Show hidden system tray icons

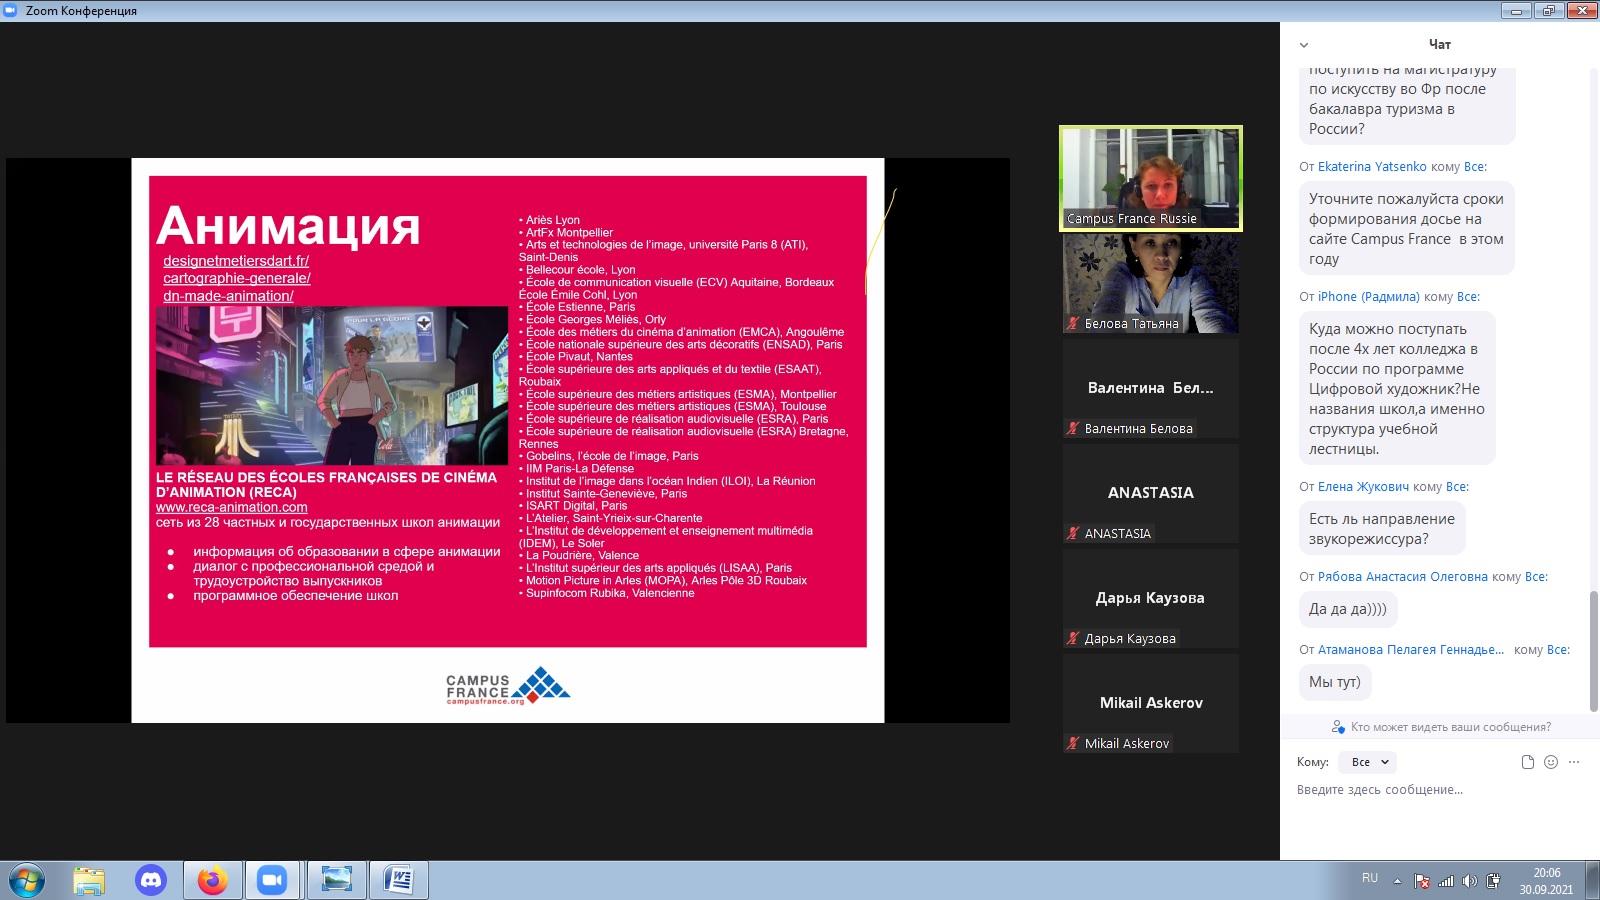click(x=1398, y=881)
